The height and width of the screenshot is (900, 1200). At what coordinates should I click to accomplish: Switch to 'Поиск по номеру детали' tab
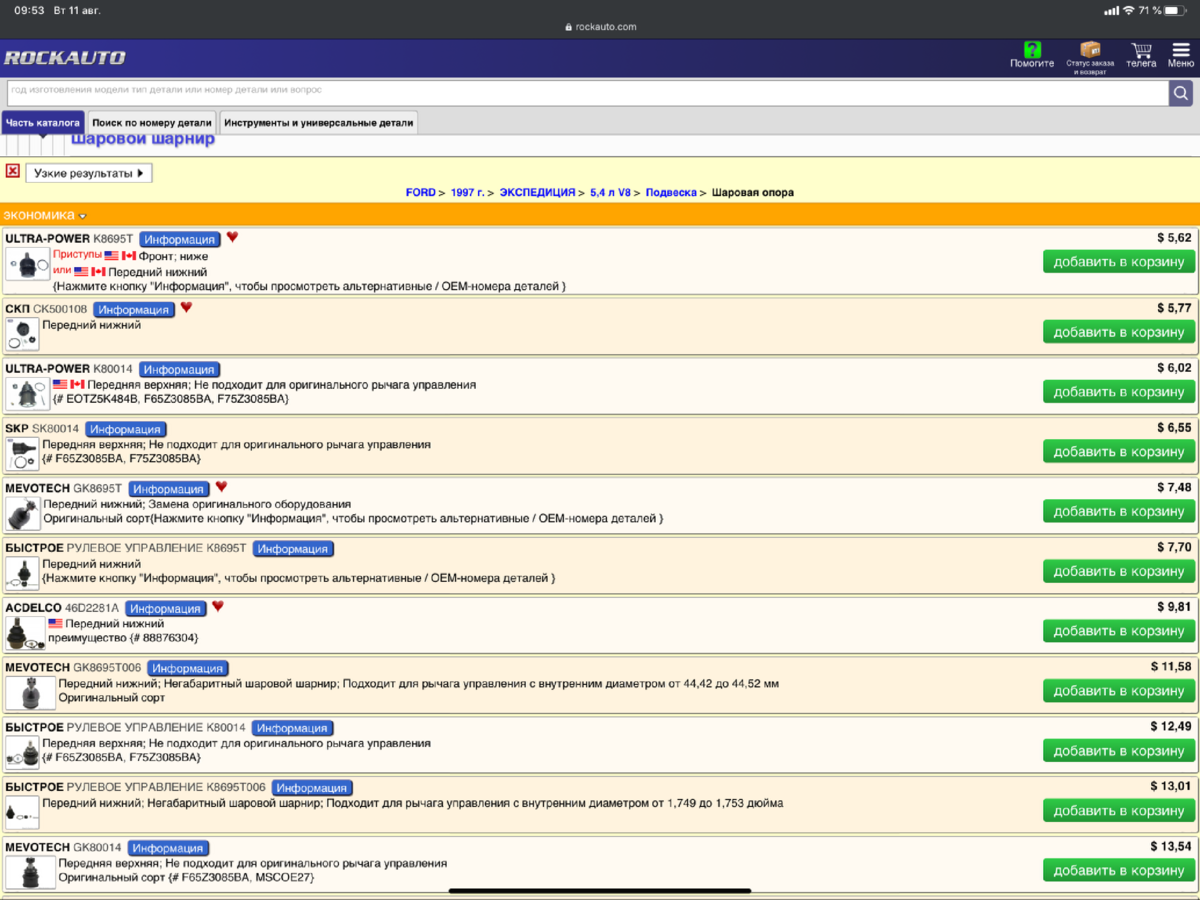coord(152,123)
